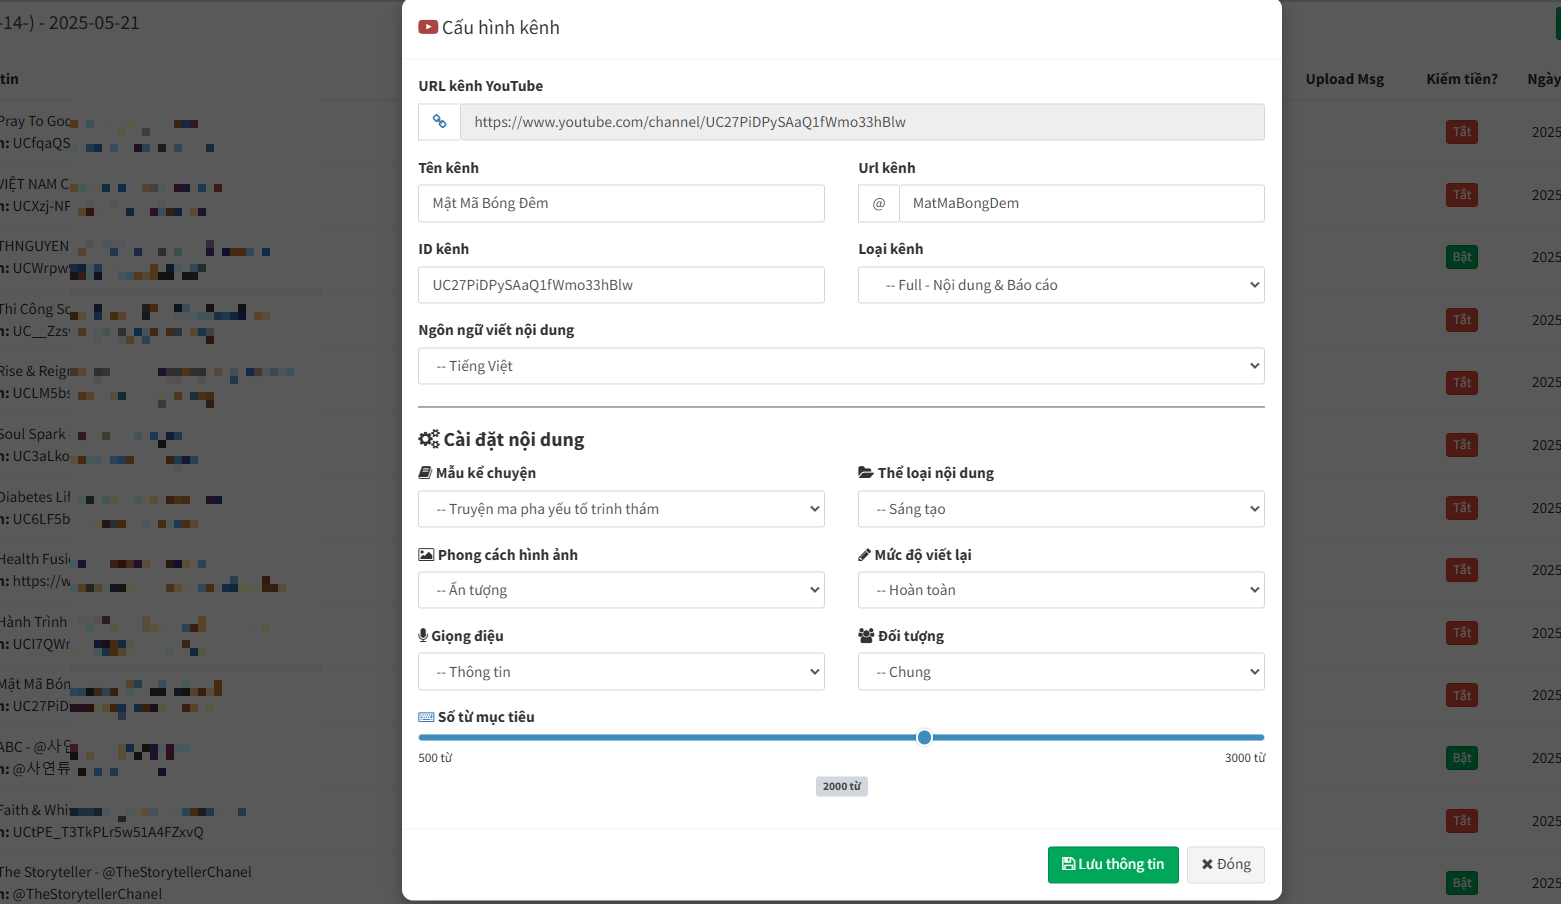Expand the Ngôn ngữ viết nội dung dropdown

(x=841, y=366)
